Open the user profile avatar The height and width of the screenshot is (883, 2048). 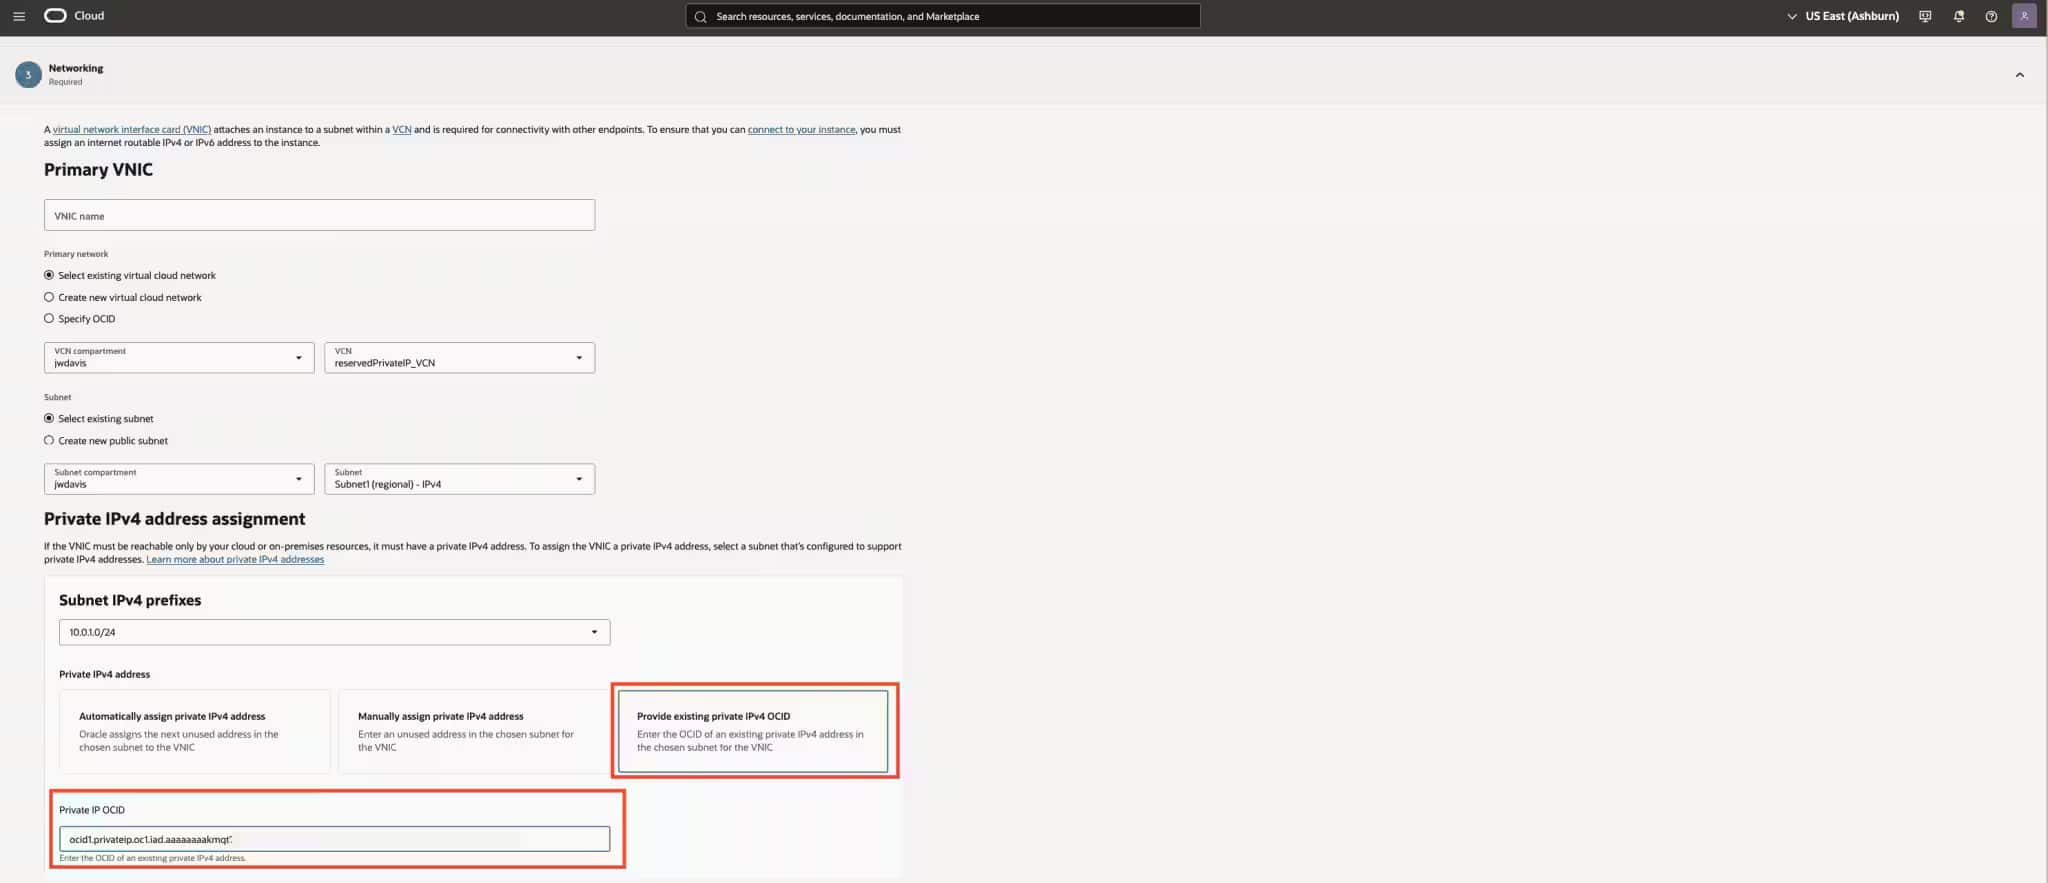[2024, 16]
